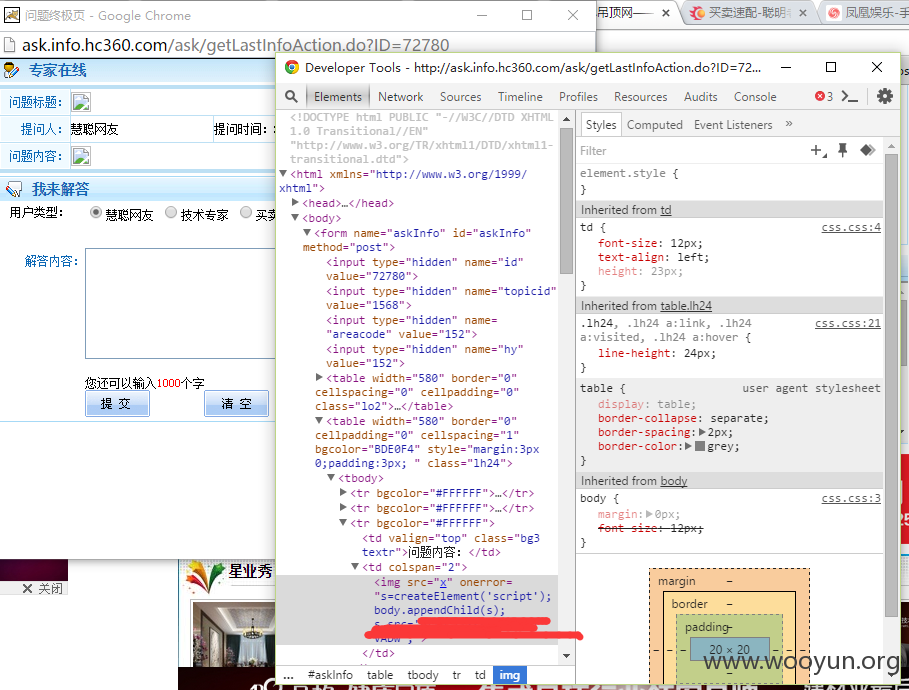Collapse the tbody node
Screen dimensions: 909x690
(x=331, y=478)
